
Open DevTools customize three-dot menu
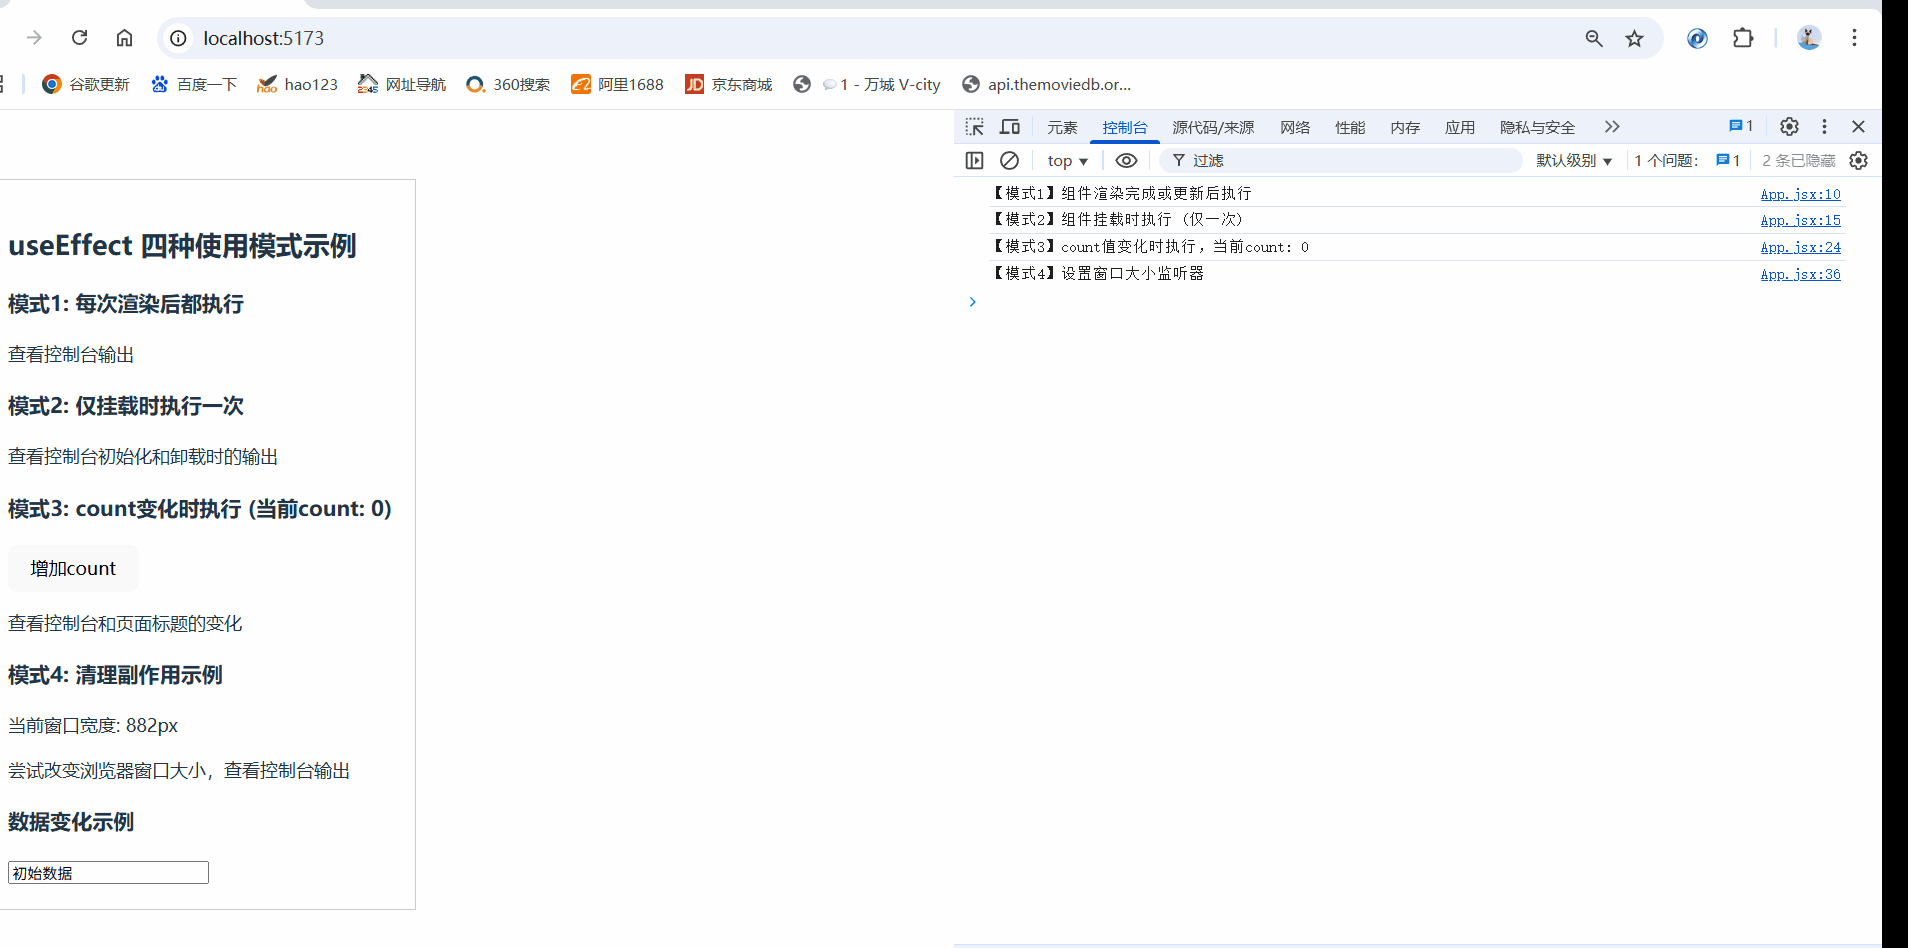[x=1824, y=127]
